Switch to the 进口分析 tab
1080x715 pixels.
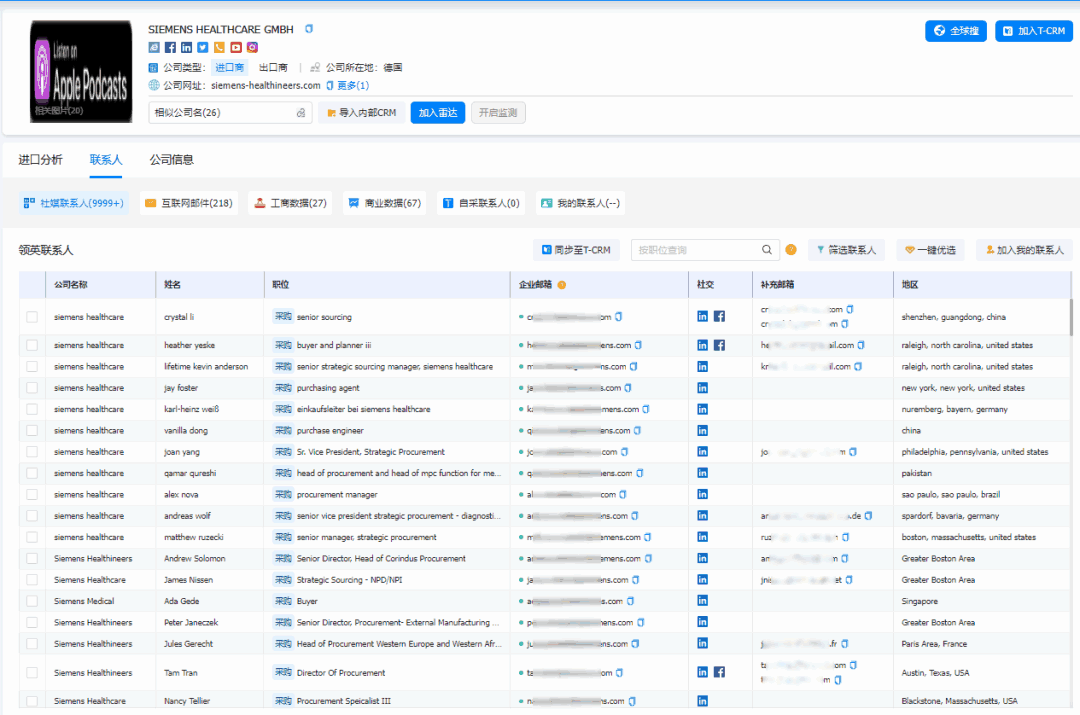click(40, 160)
